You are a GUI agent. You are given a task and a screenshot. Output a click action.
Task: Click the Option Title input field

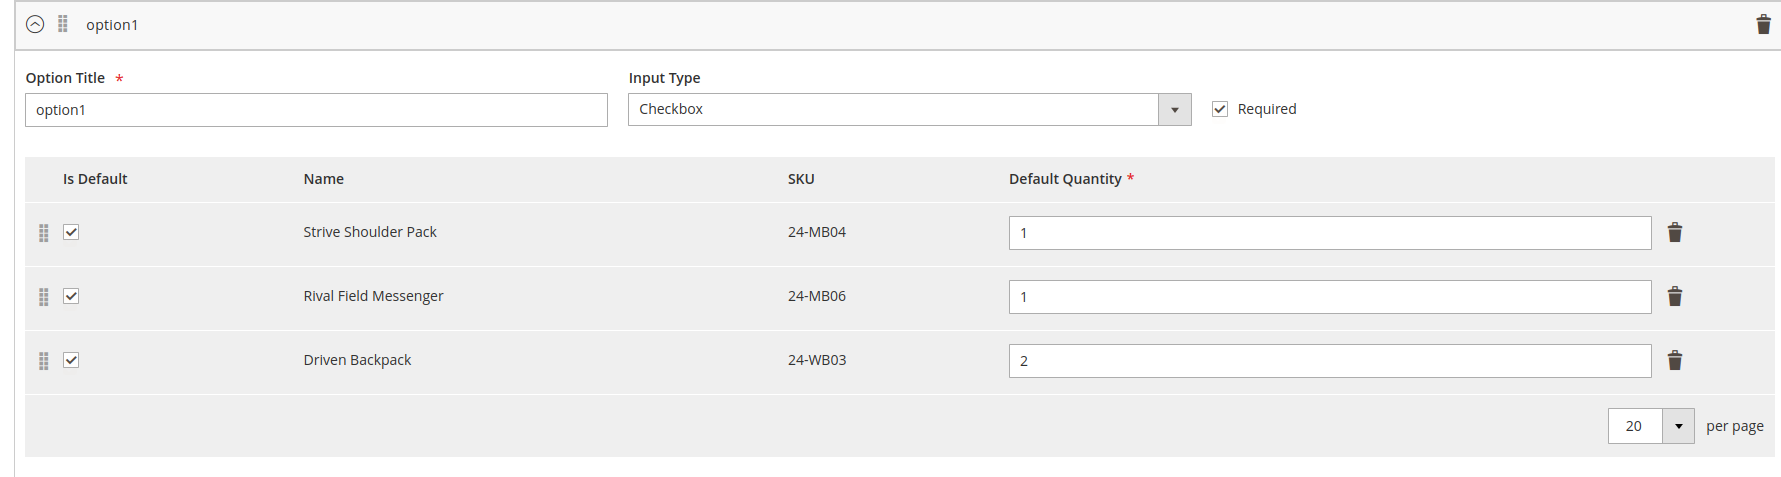pyautogui.click(x=316, y=110)
